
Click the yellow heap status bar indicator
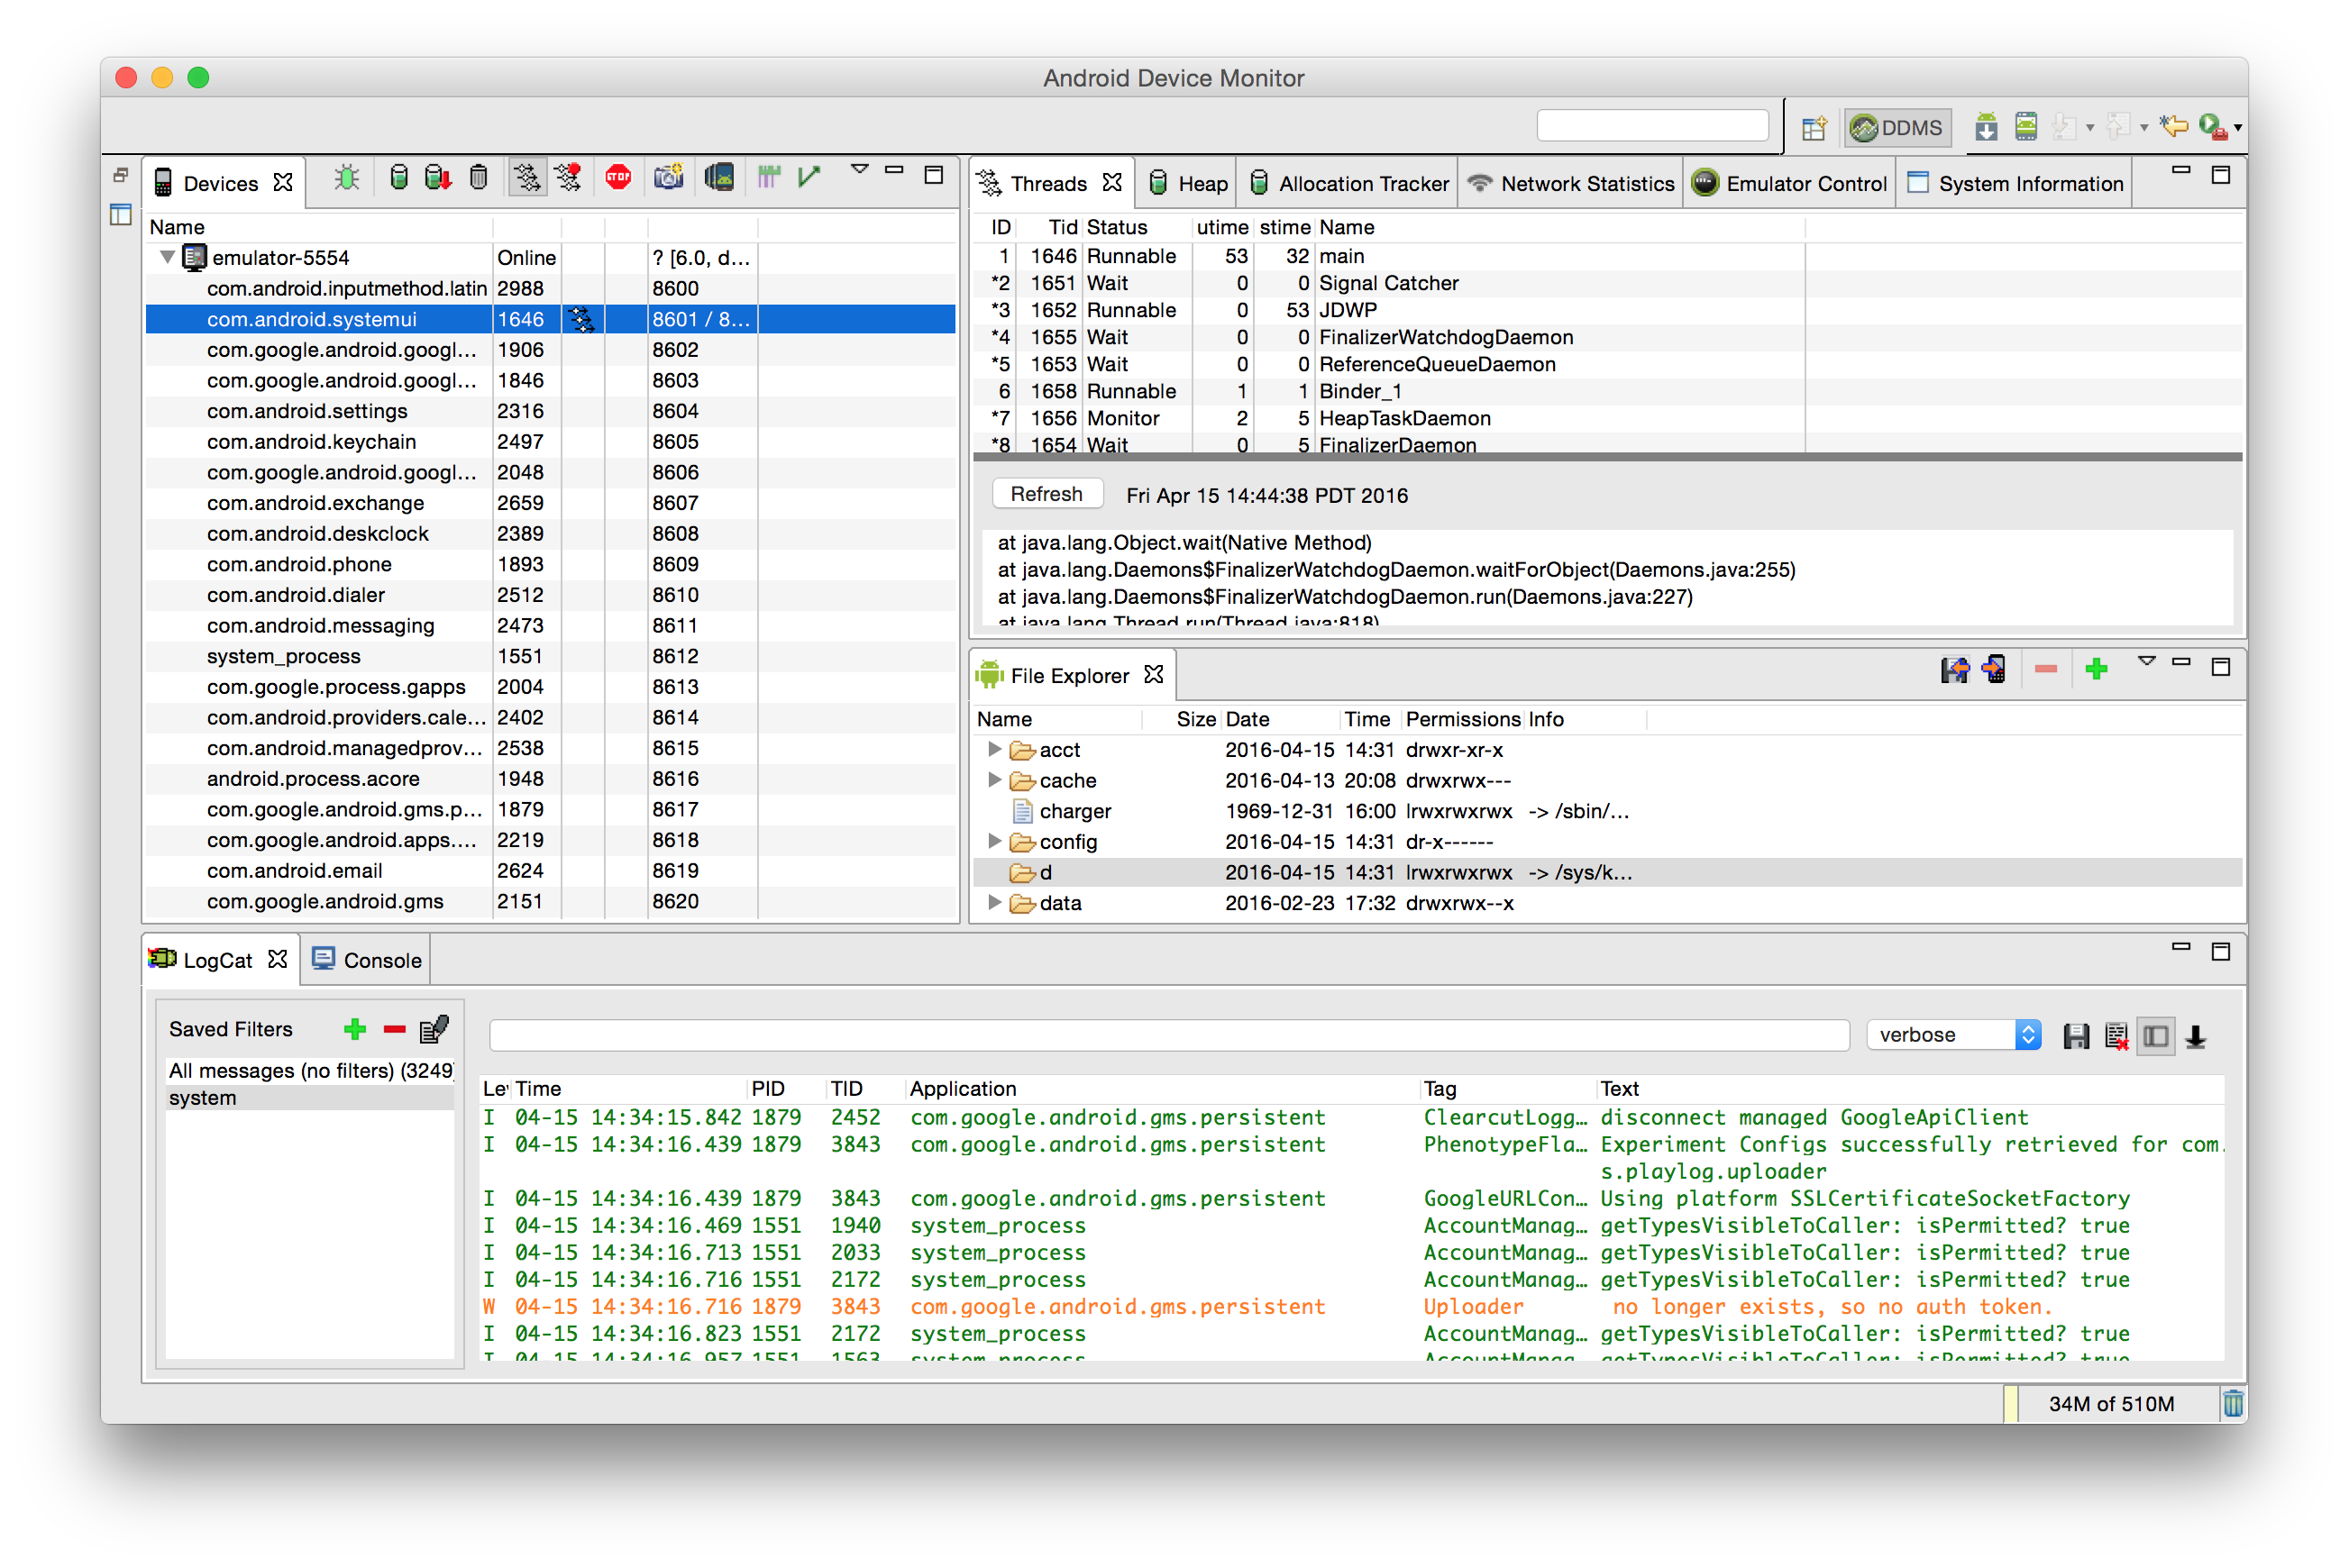(x=2010, y=1404)
